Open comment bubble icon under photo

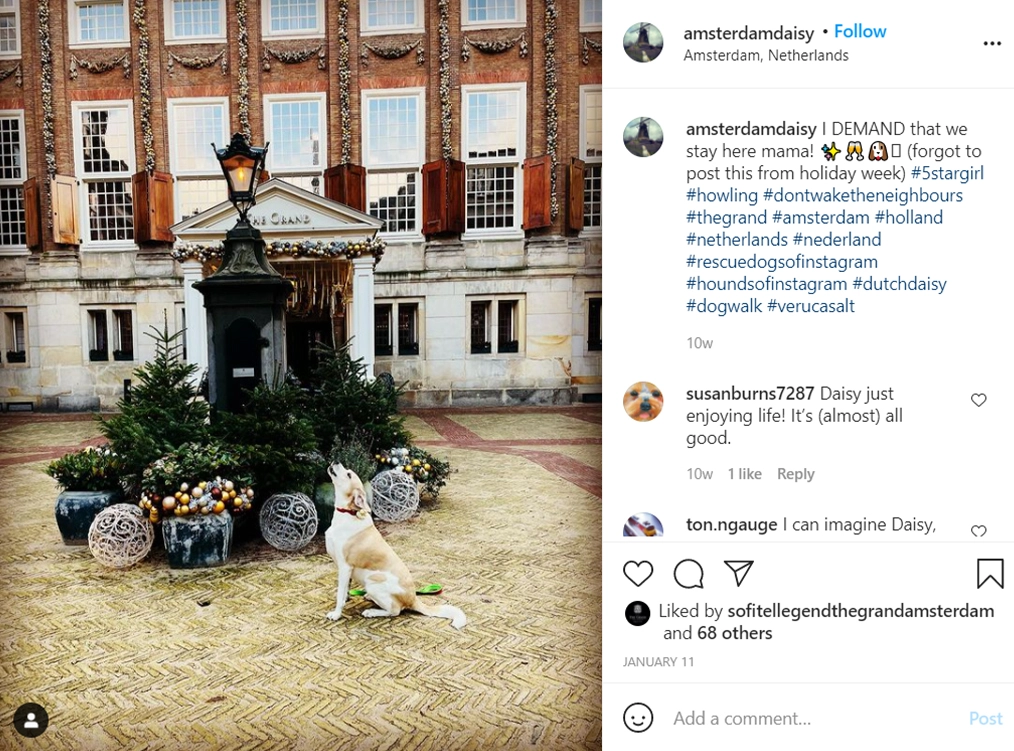[689, 574]
